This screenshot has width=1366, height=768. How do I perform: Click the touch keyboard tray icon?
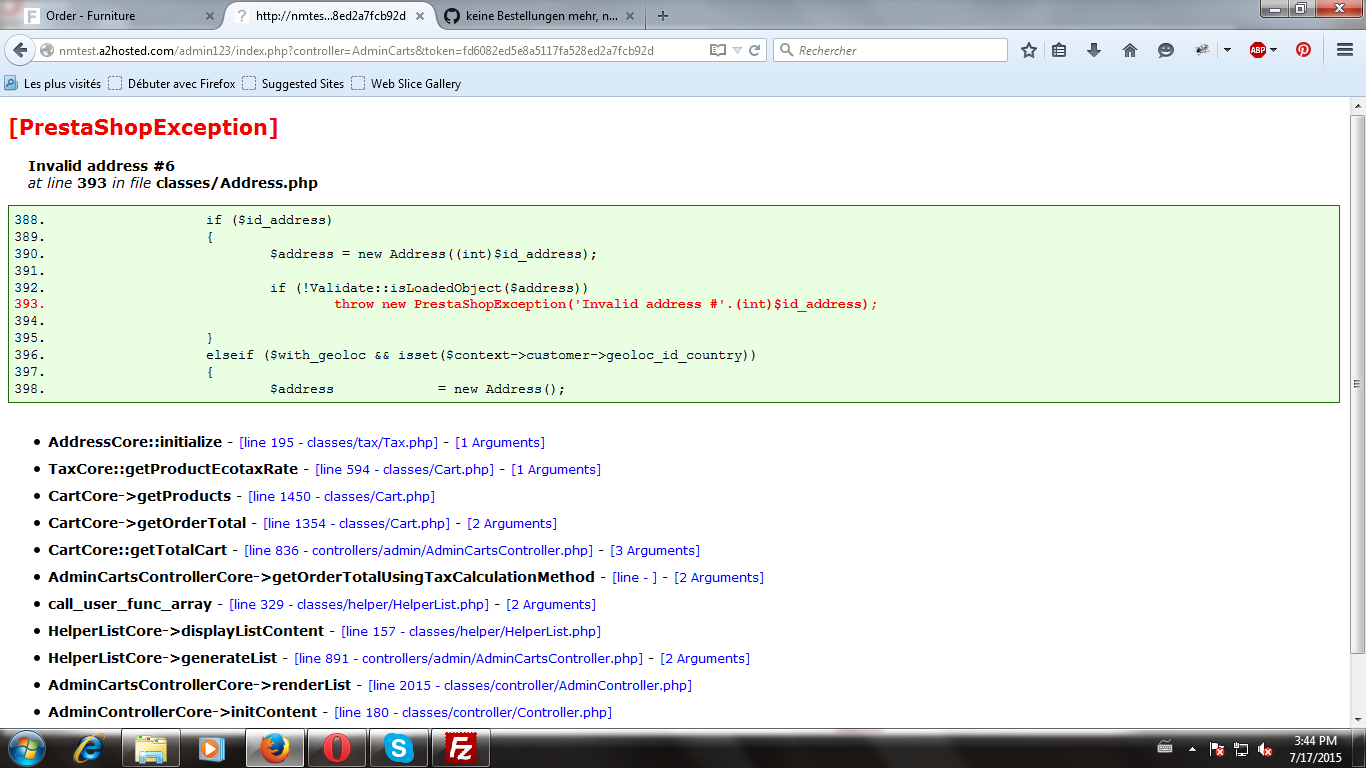coord(1165,748)
